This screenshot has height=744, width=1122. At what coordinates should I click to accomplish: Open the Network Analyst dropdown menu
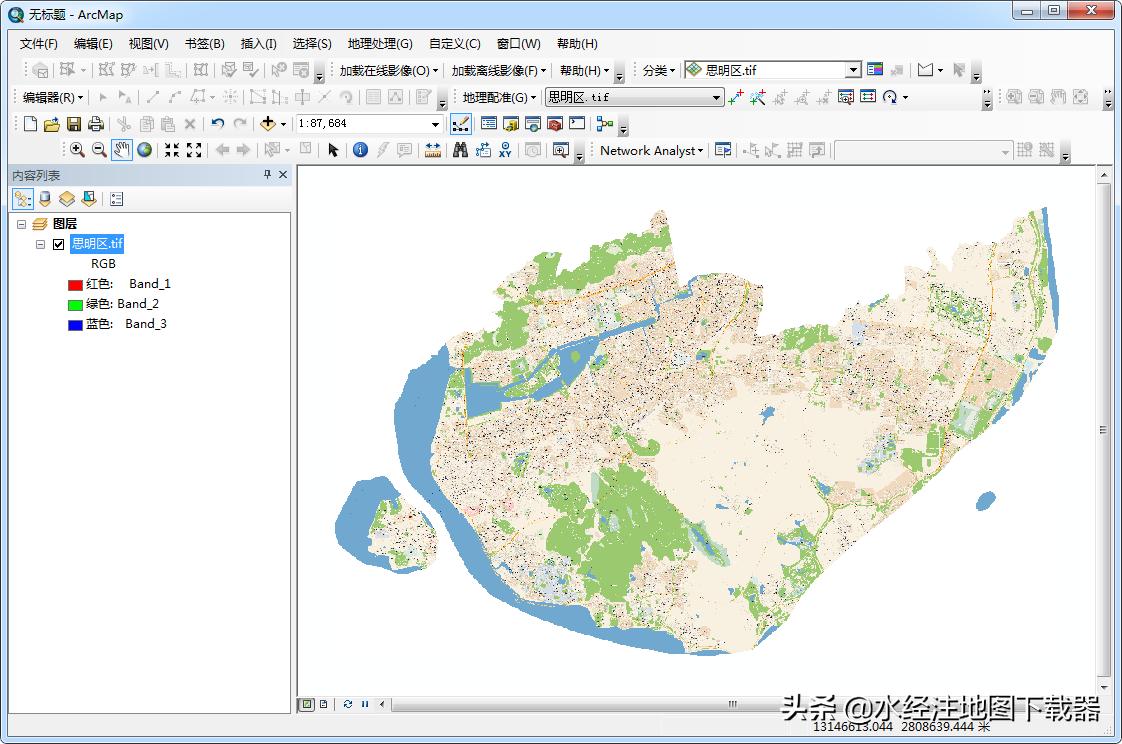tap(652, 150)
